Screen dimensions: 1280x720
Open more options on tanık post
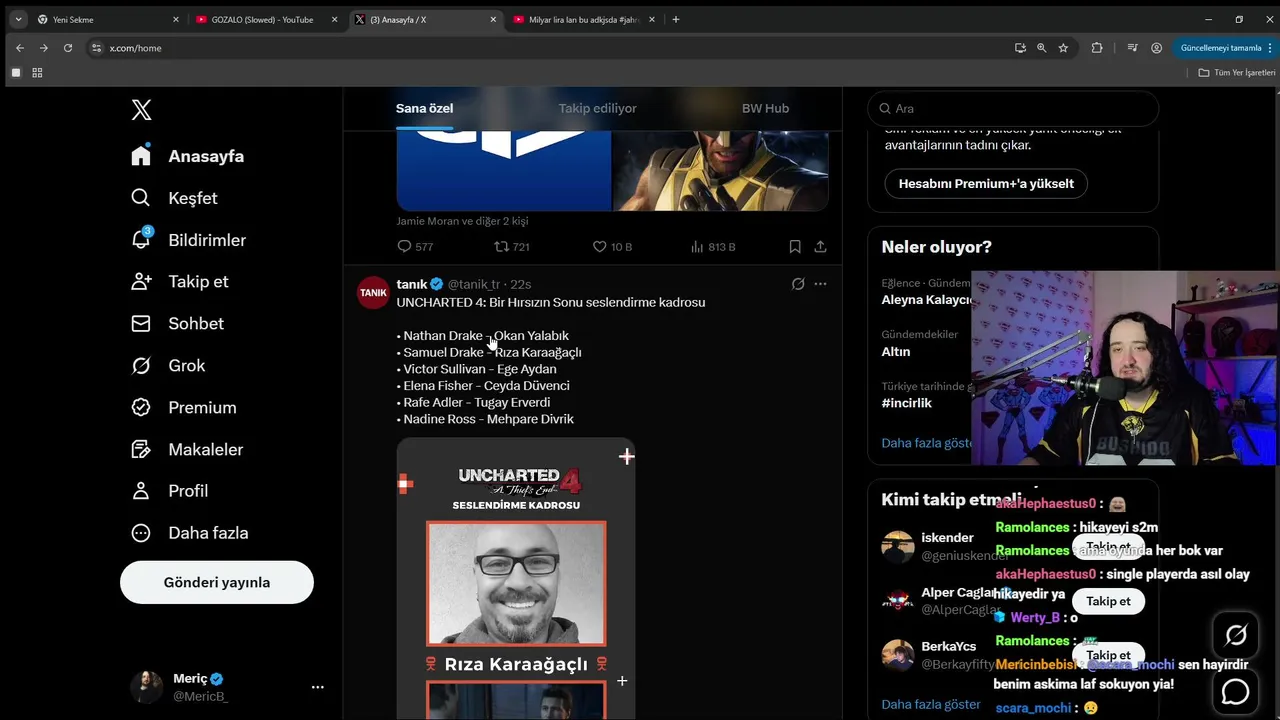pyautogui.click(x=820, y=284)
